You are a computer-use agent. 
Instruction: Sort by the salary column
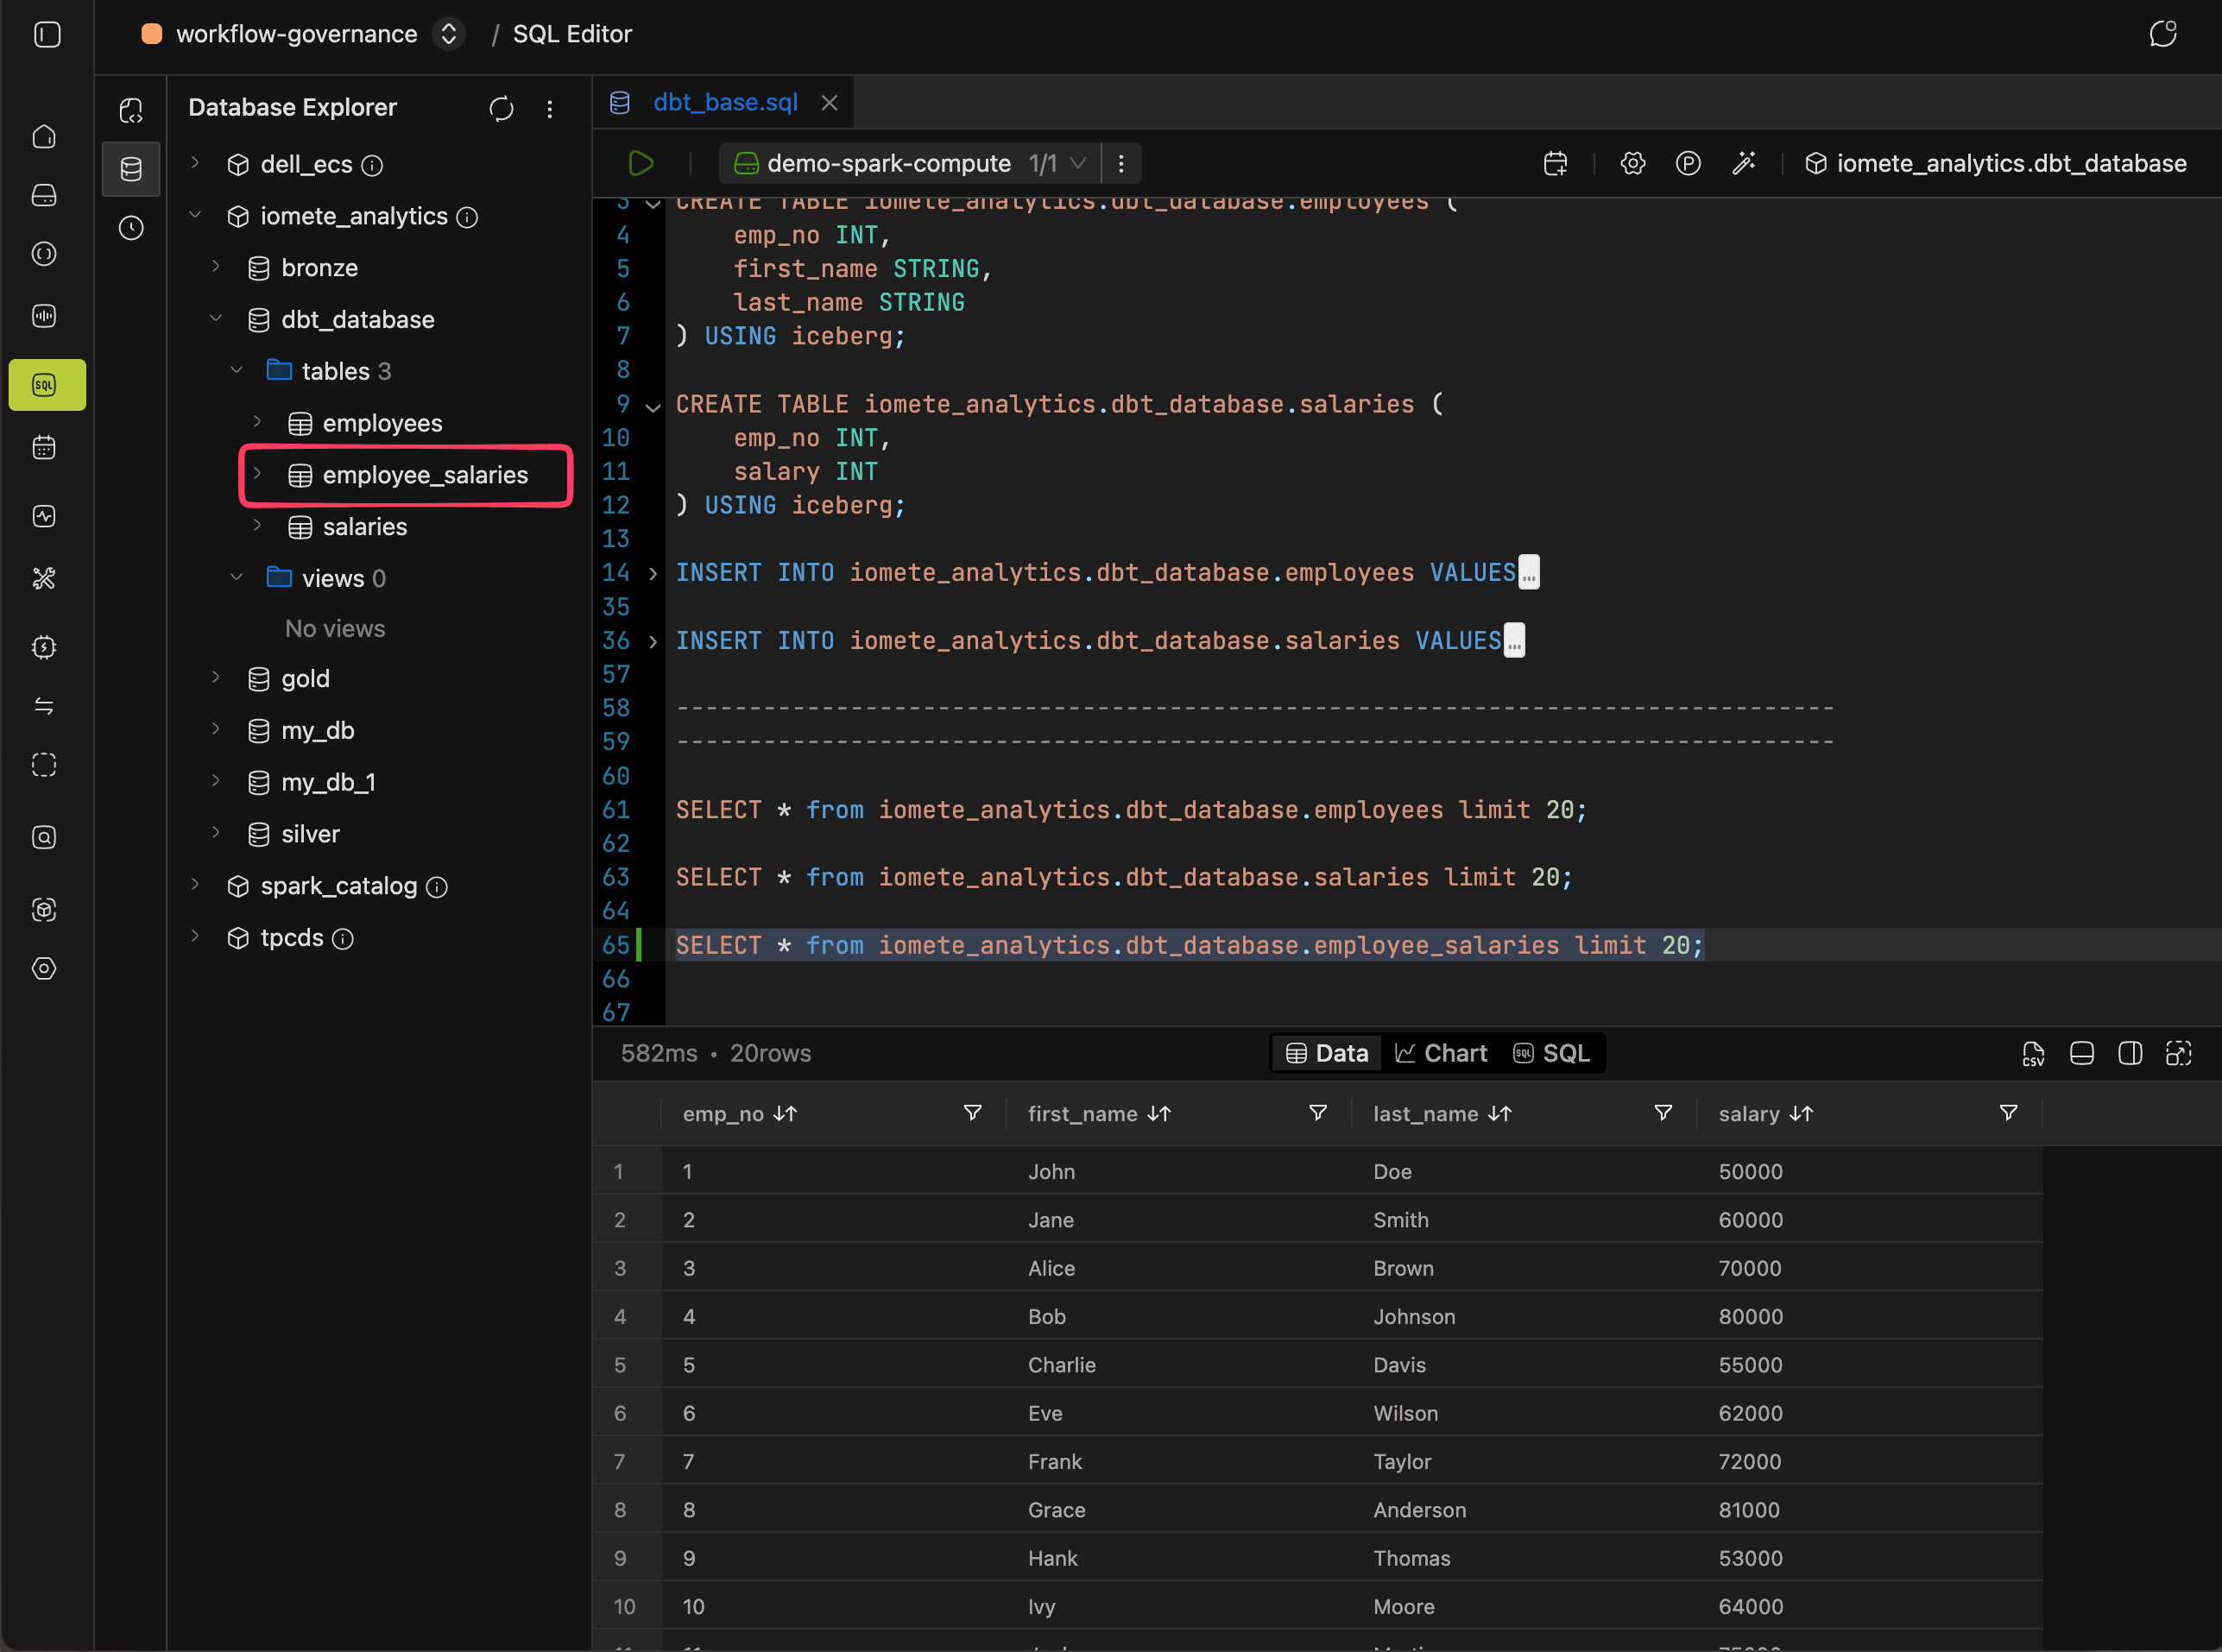(1800, 1114)
